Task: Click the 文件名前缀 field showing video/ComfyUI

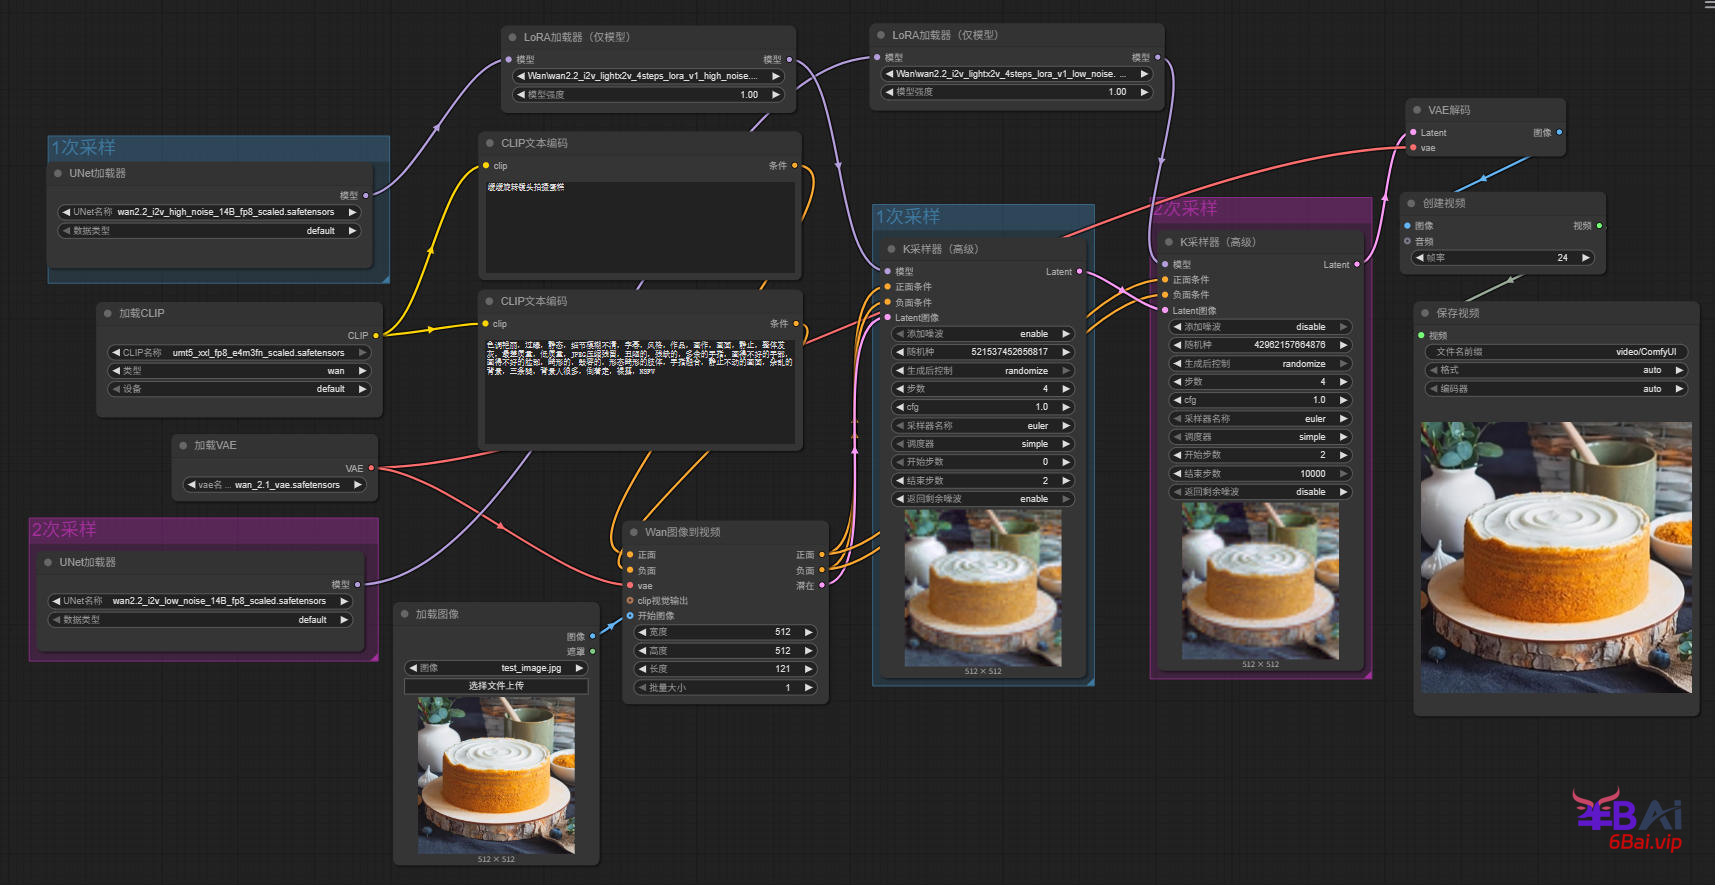Action: pos(1555,352)
